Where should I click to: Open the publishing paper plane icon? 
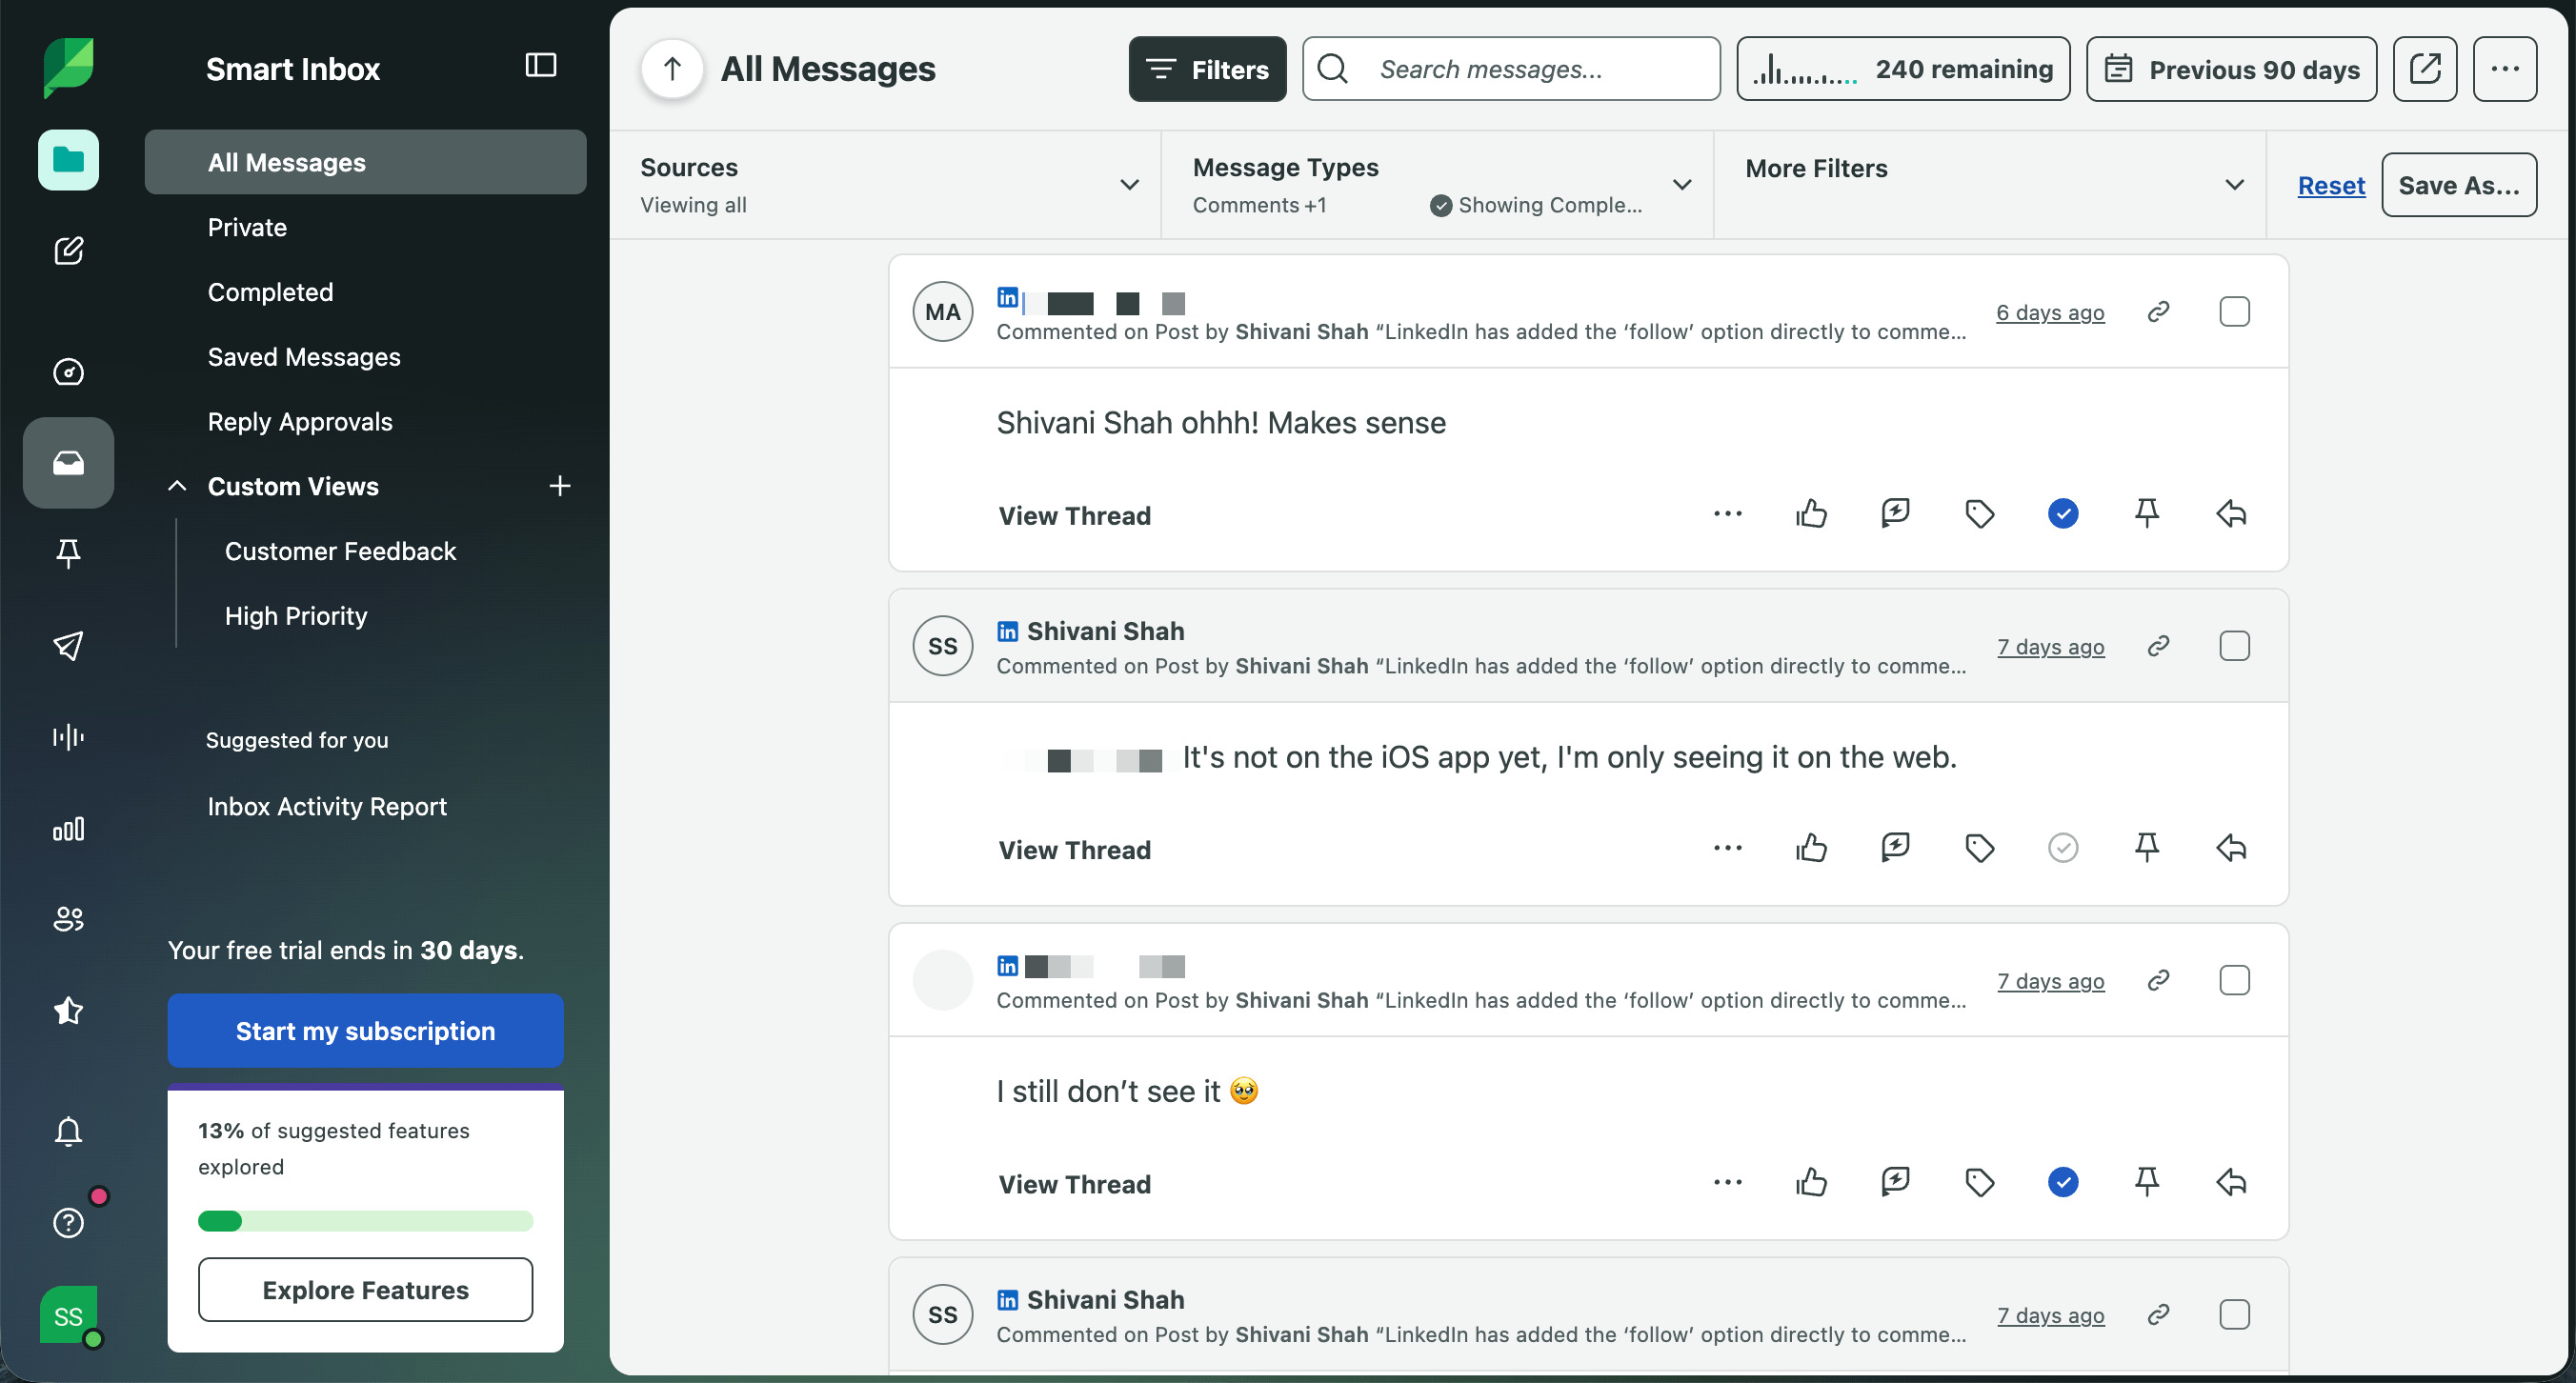click(68, 645)
